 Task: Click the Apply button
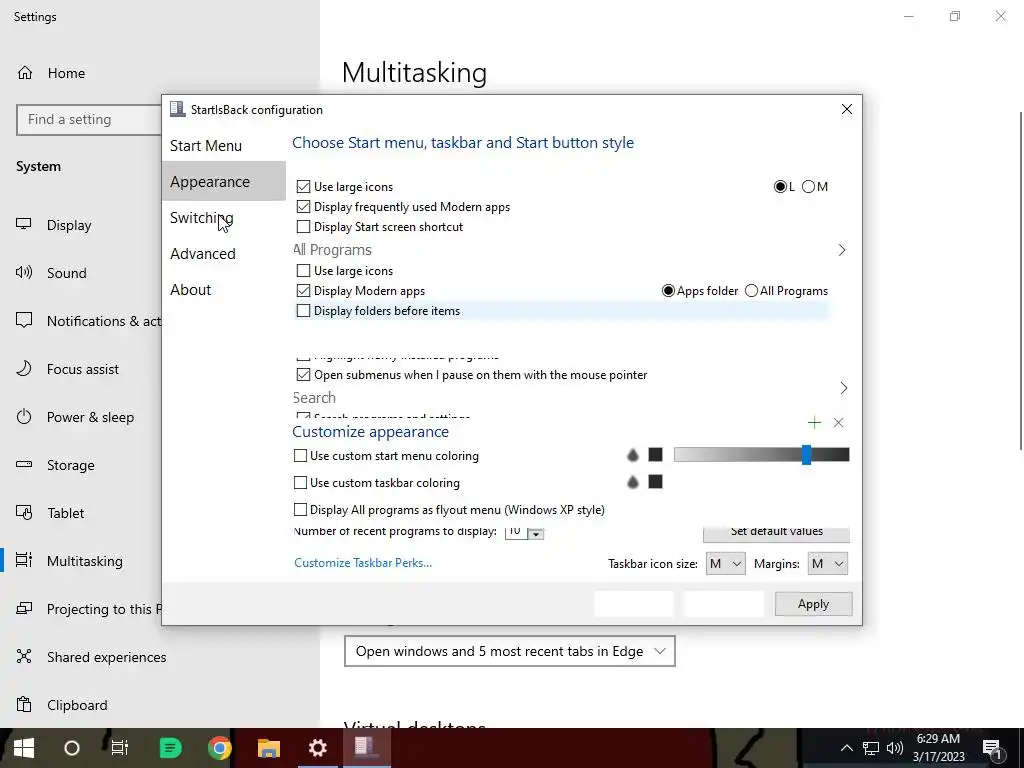pyautogui.click(x=813, y=604)
